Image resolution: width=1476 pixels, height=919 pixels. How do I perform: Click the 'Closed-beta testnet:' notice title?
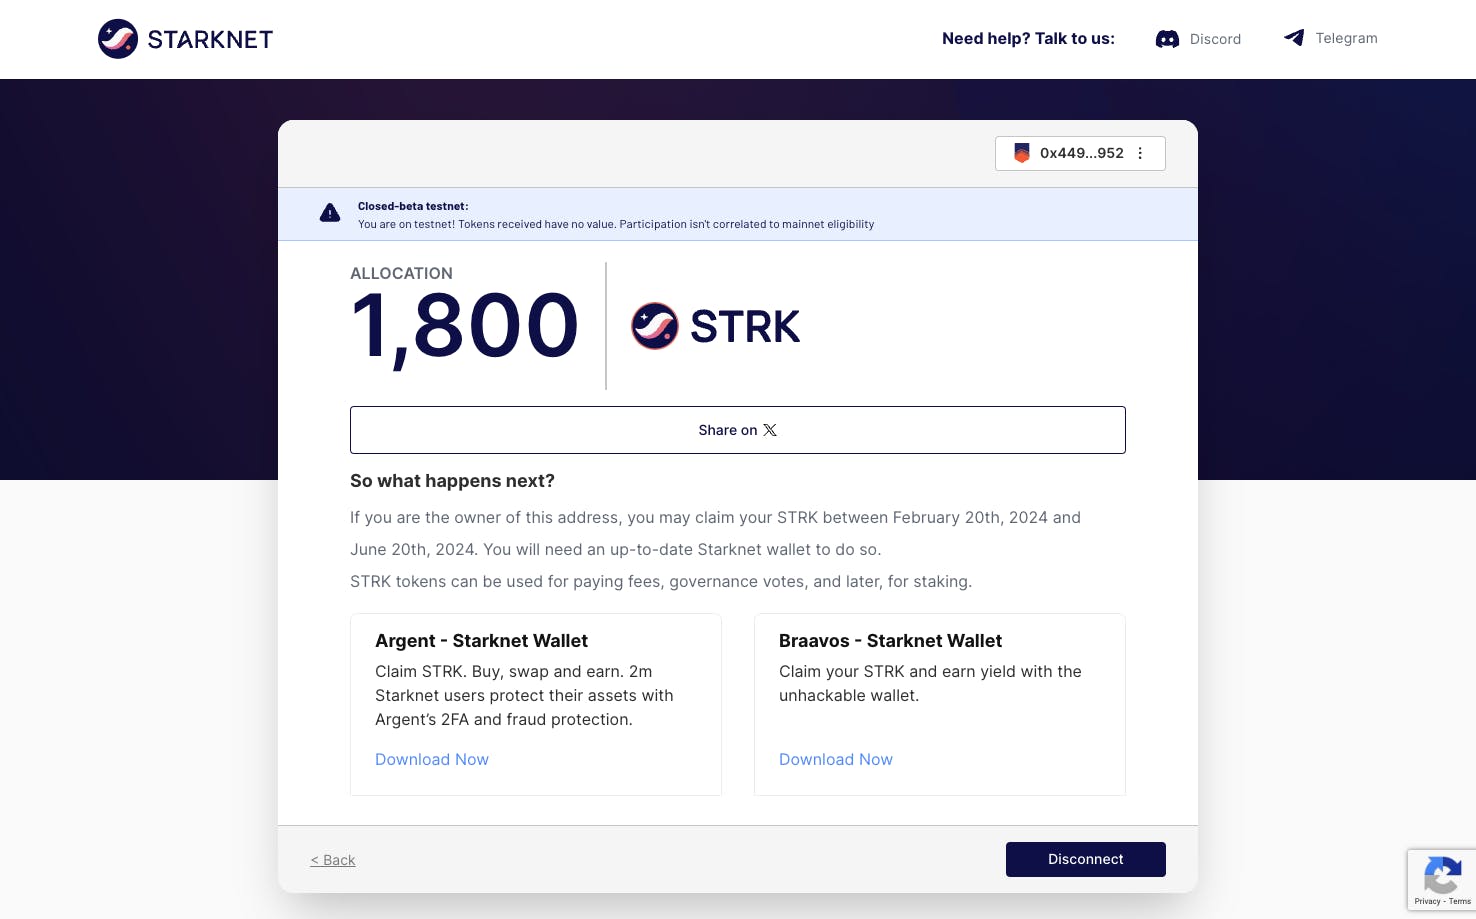(x=413, y=206)
